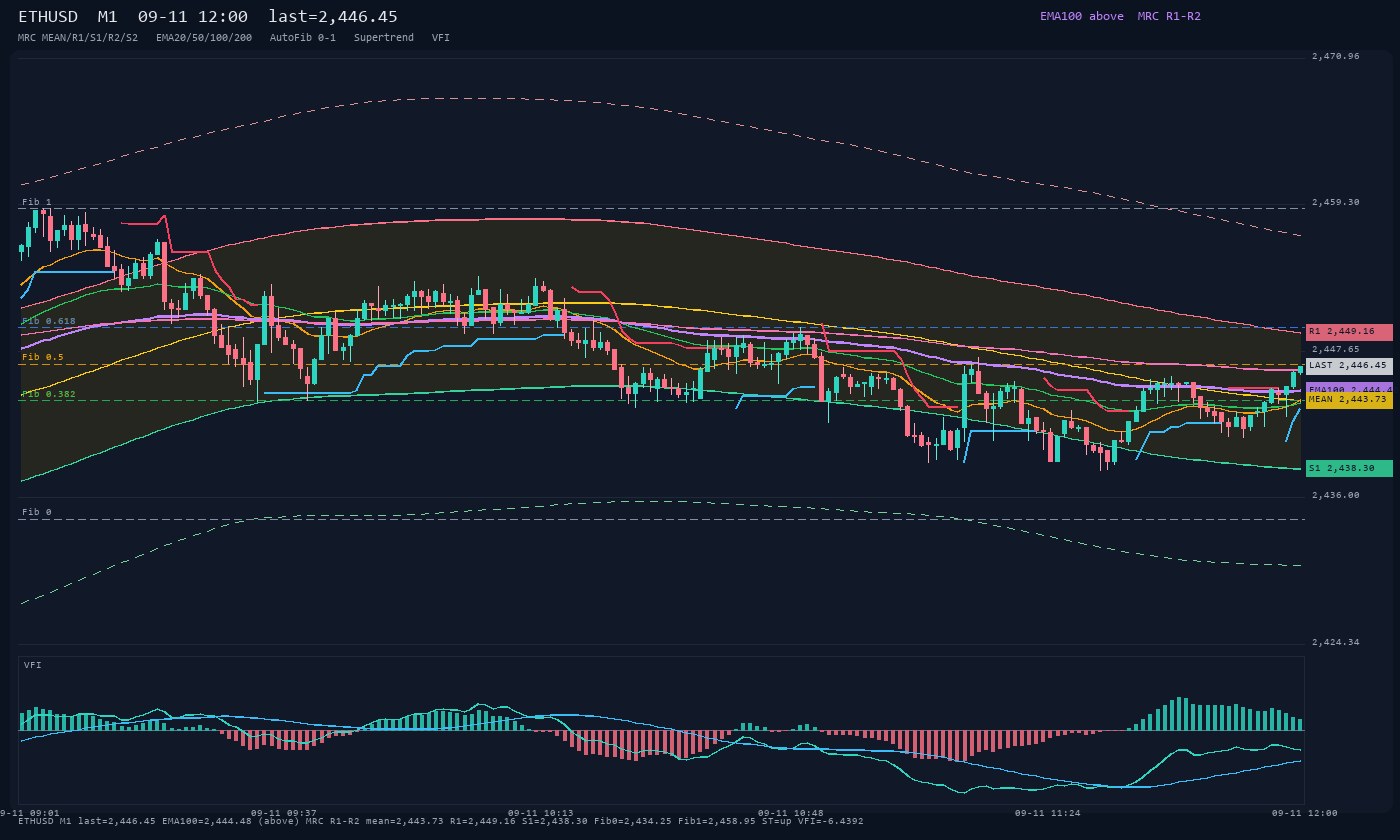Click the orange "Fib 0.5" level label
The height and width of the screenshot is (840, 1400).
[x=43, y=357]
